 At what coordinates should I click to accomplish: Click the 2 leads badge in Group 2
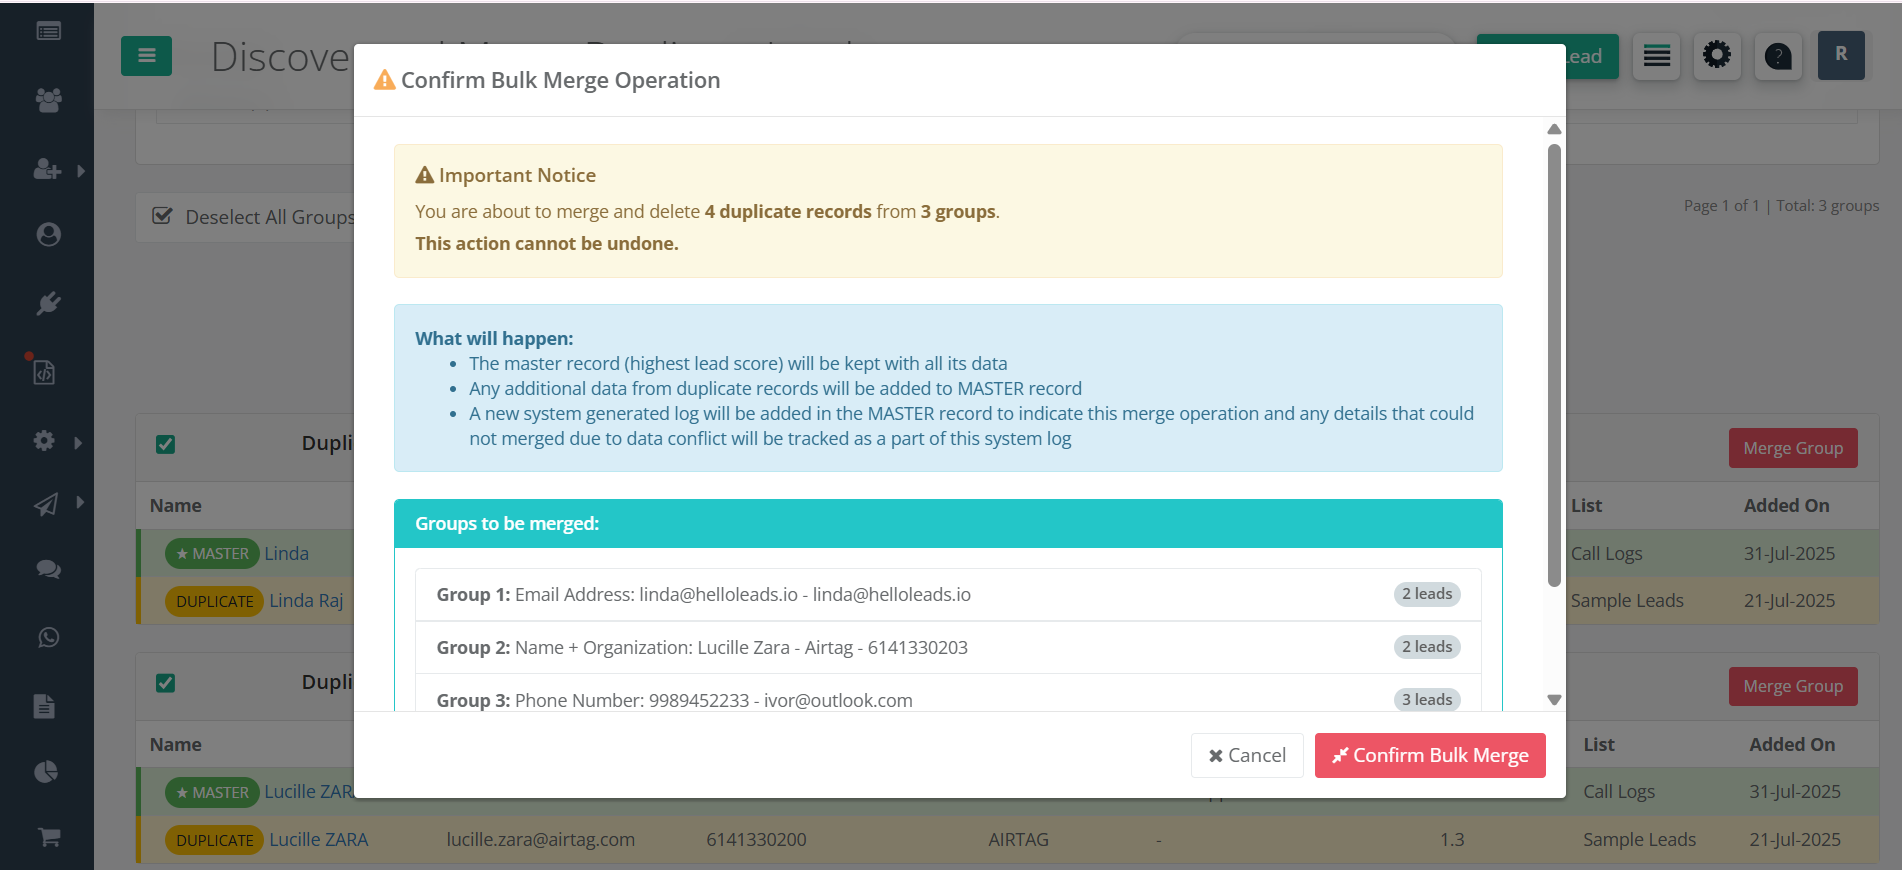[1427, 647]
